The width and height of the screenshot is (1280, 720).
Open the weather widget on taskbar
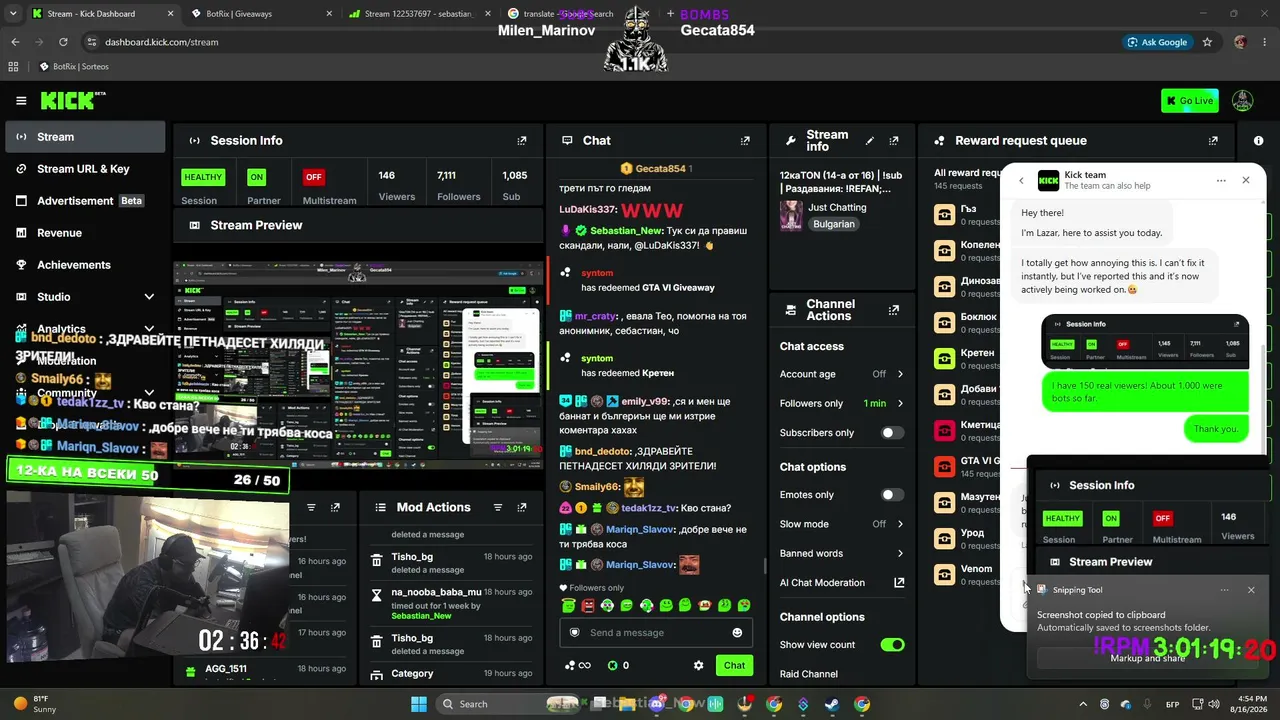[x=33, y=704]
